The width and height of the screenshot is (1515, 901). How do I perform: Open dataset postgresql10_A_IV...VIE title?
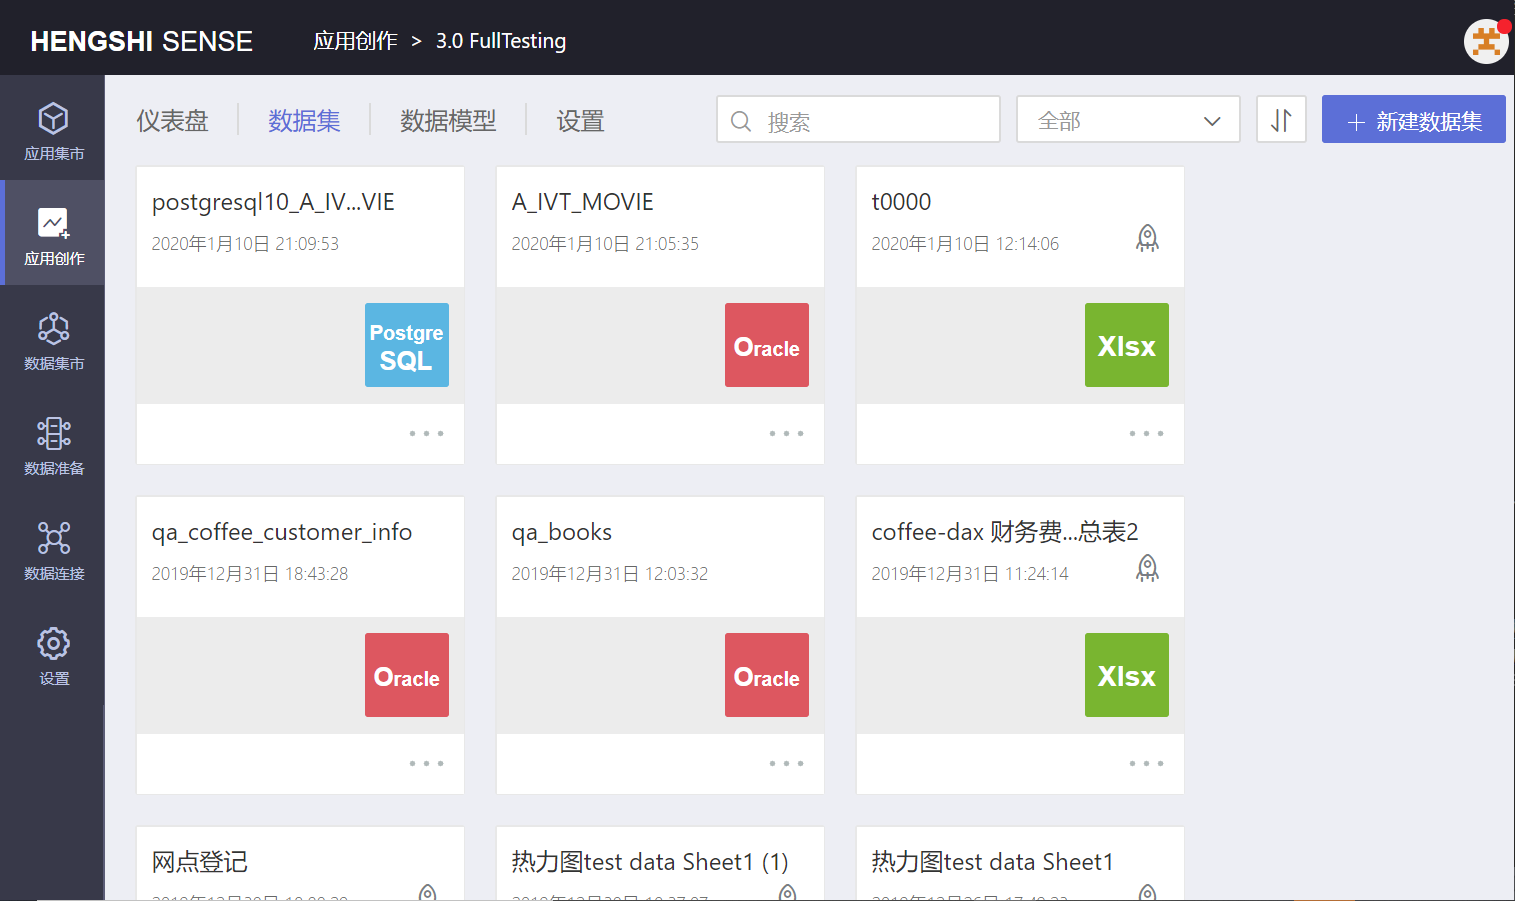pos(273,202)
